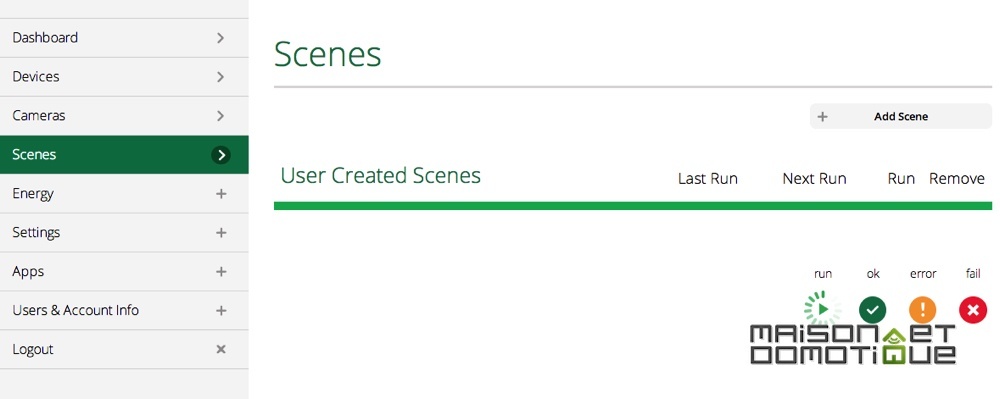Open the Dashboard menu item
The image size is (1000, 399).
[x=124, y=38]
